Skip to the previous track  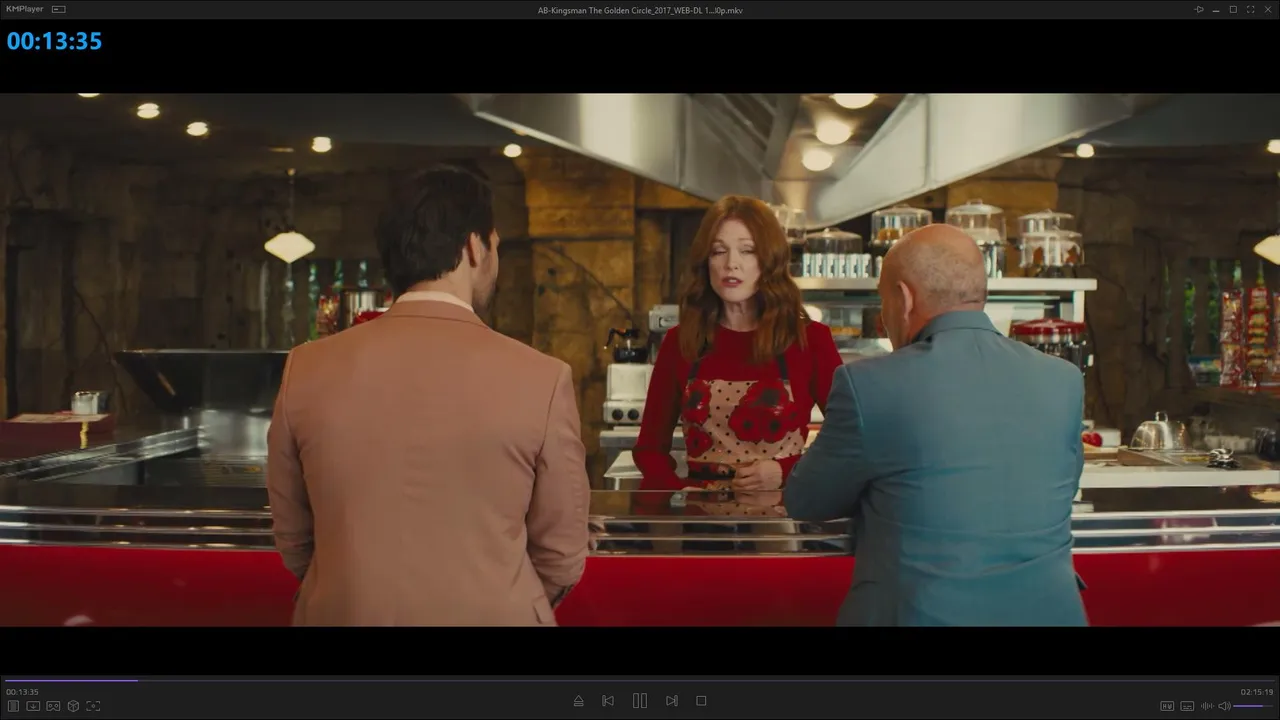click(608, 701)
